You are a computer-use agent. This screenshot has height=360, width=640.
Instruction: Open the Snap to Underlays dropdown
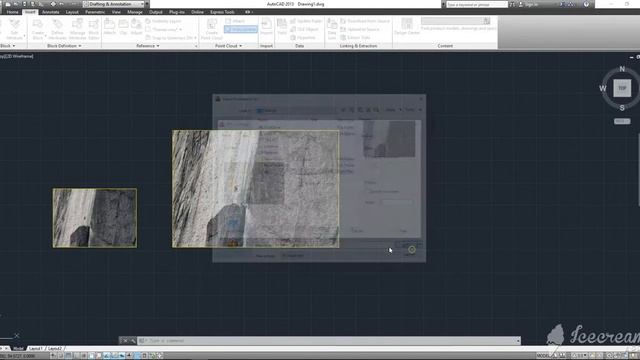point(171,38)
